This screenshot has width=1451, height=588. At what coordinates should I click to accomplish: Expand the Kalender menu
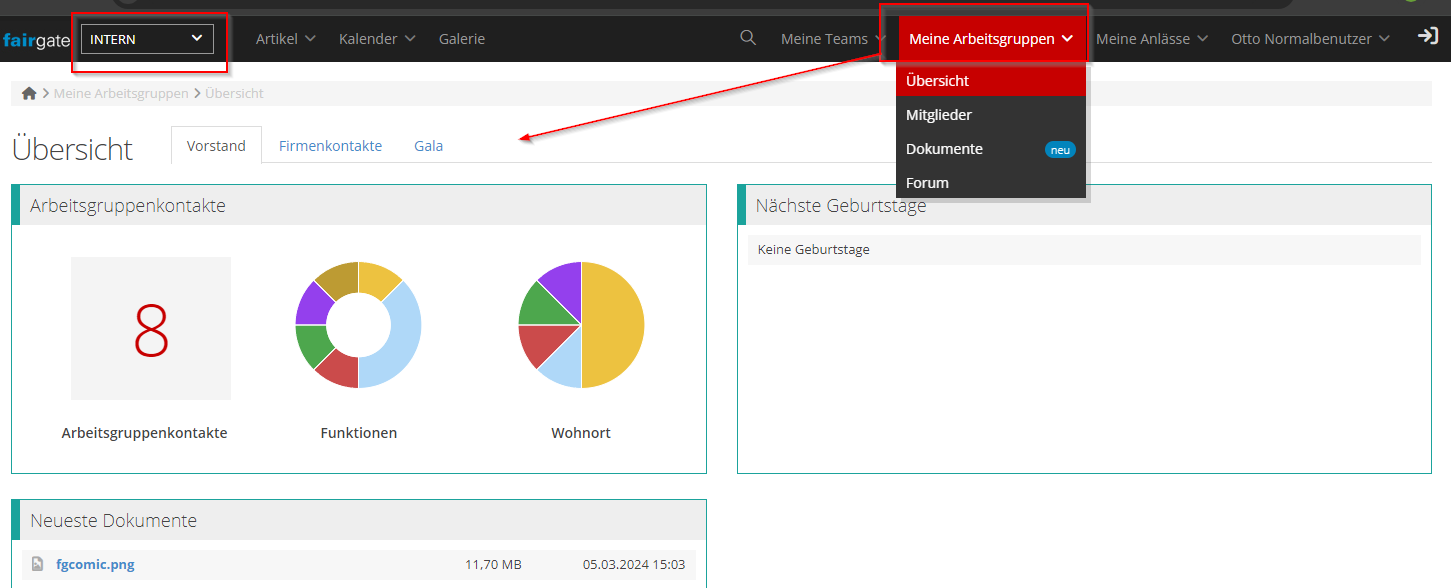point(377,39)
